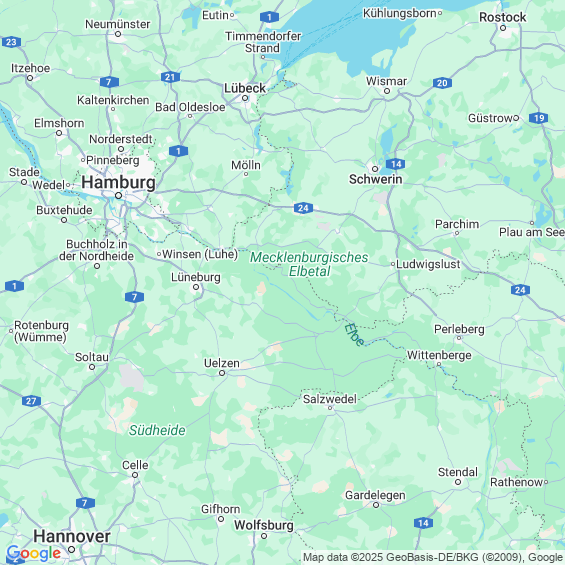565x565 pixels.
Task: Click the Südheide nature park label
Action: (157, 430)
